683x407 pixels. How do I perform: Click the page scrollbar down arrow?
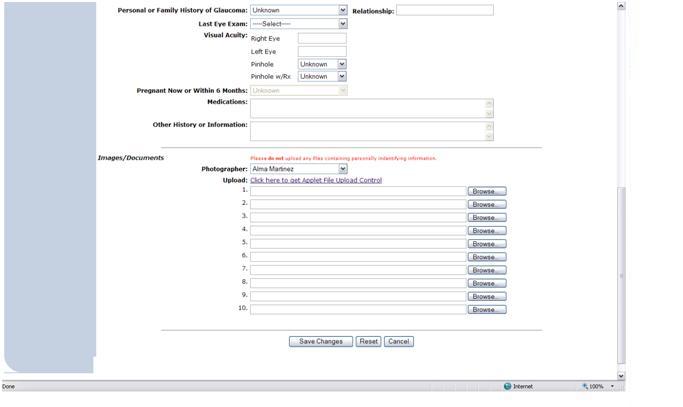621,376
